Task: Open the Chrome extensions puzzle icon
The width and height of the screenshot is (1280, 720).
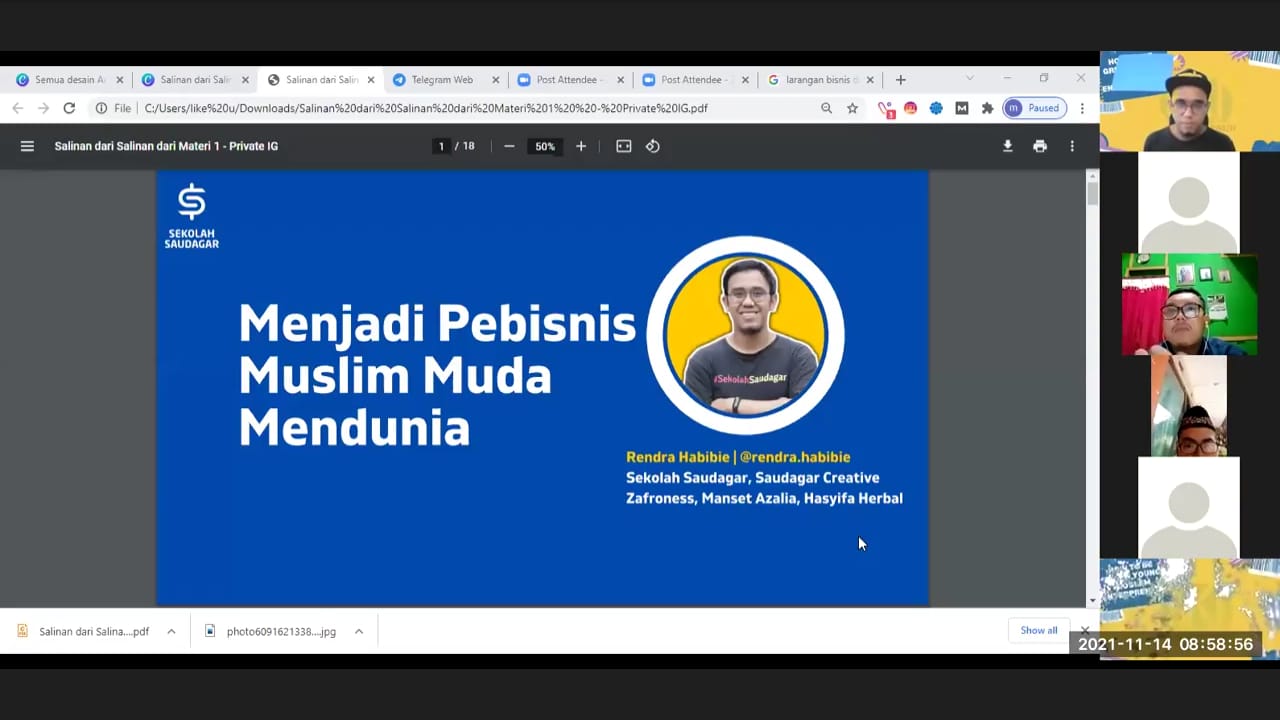Action: click(x=987, y=108)
